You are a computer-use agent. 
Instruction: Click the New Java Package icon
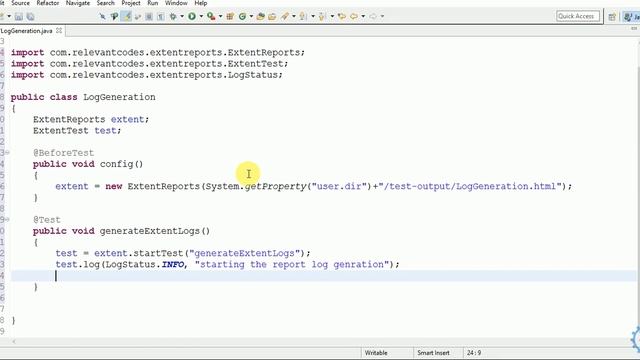[230, 16]
